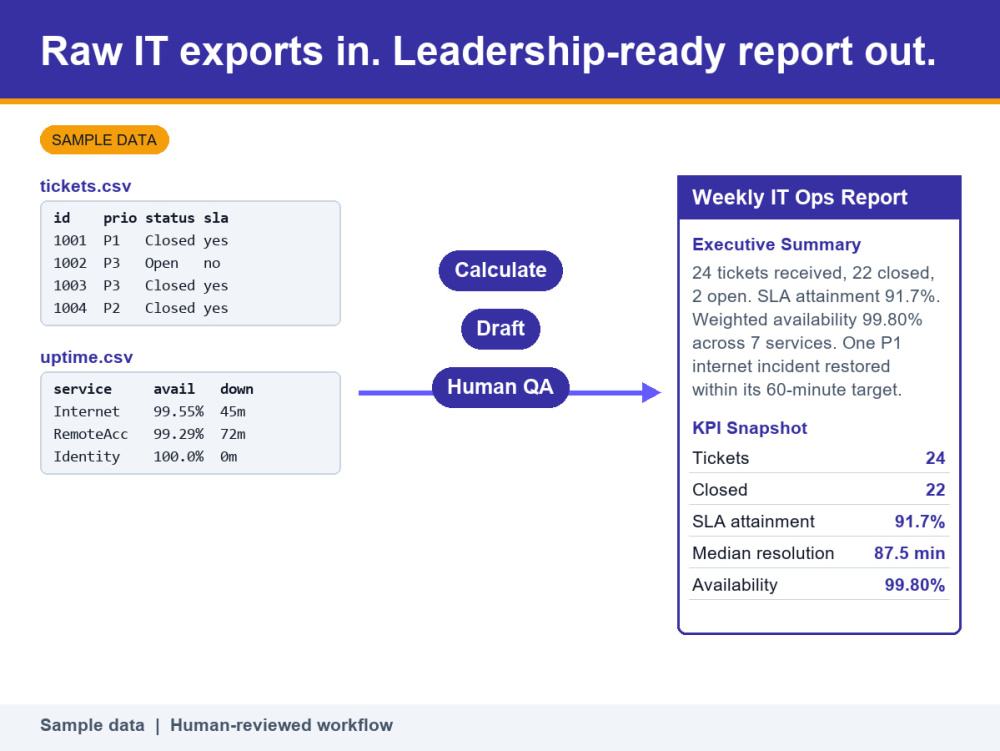Click the uptime header row service avail down
This screenshot has width=1000, height=751.
(x=153, y=389)
